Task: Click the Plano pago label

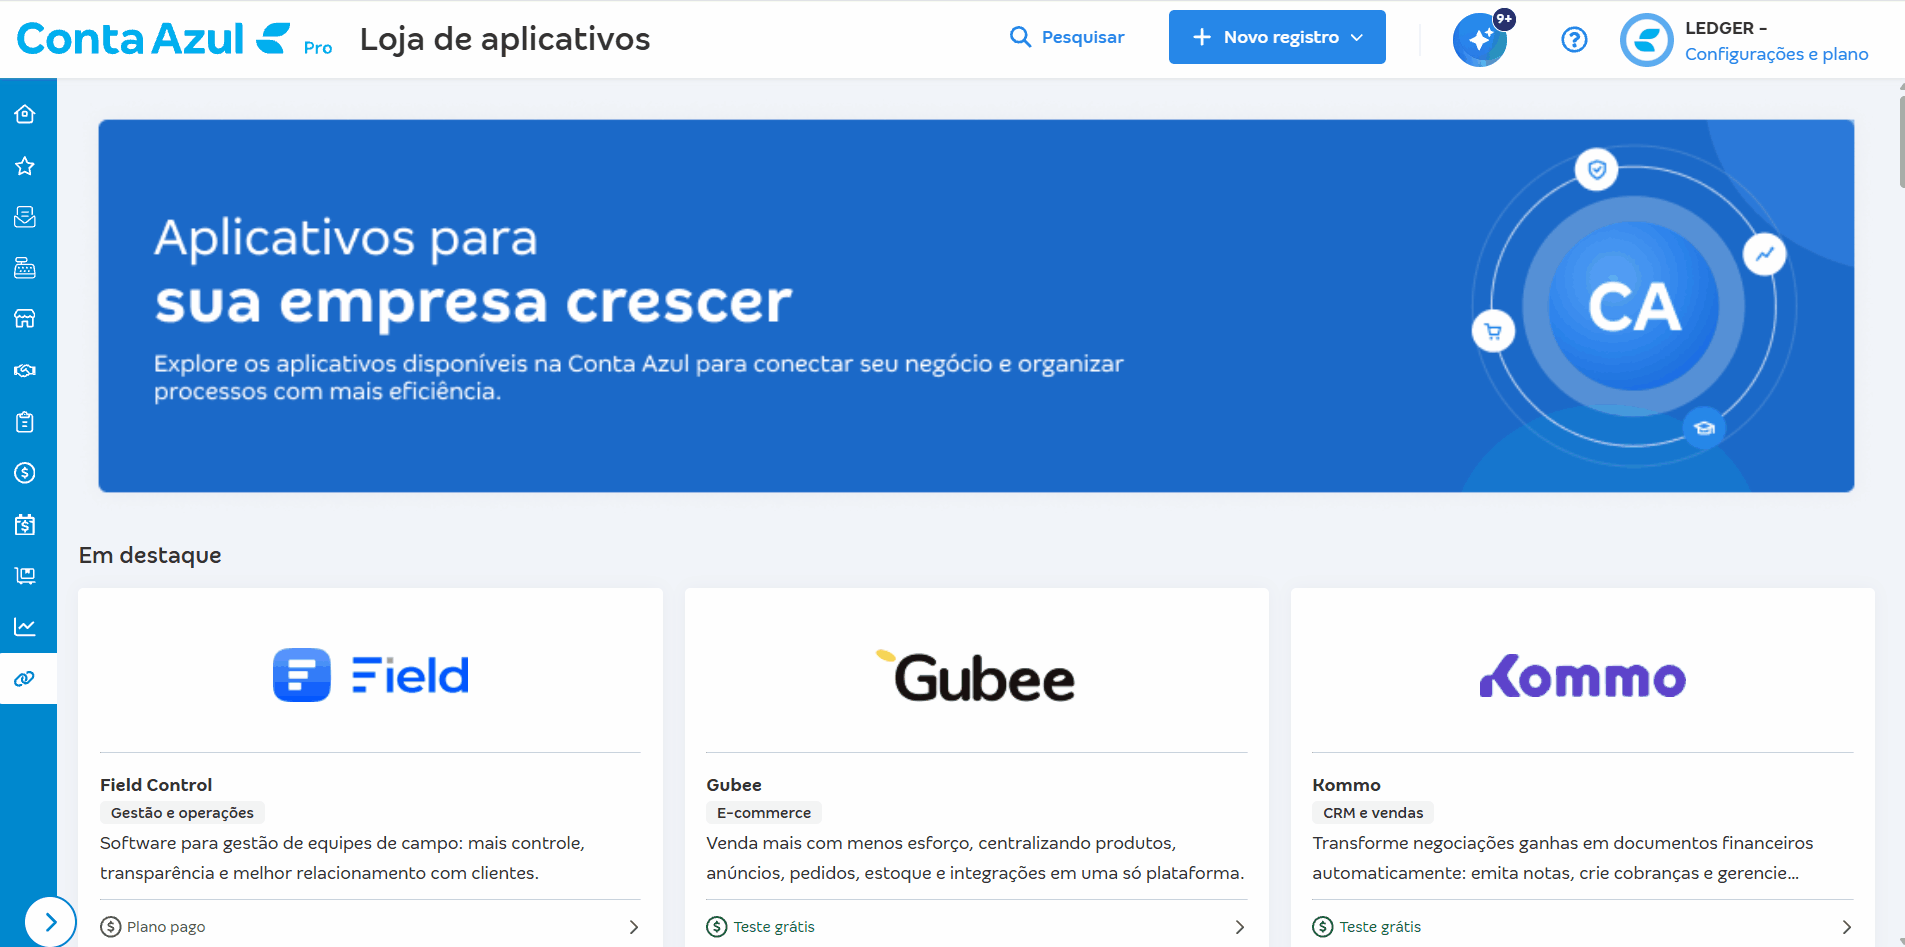Action: tap(166, 927)
